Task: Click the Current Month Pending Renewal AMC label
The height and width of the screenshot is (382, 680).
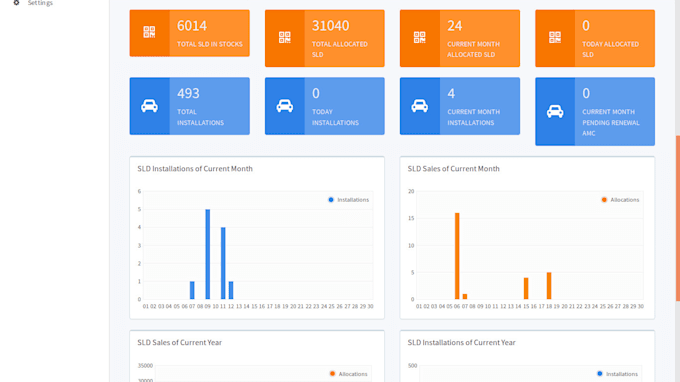Action: pos(611,122)
